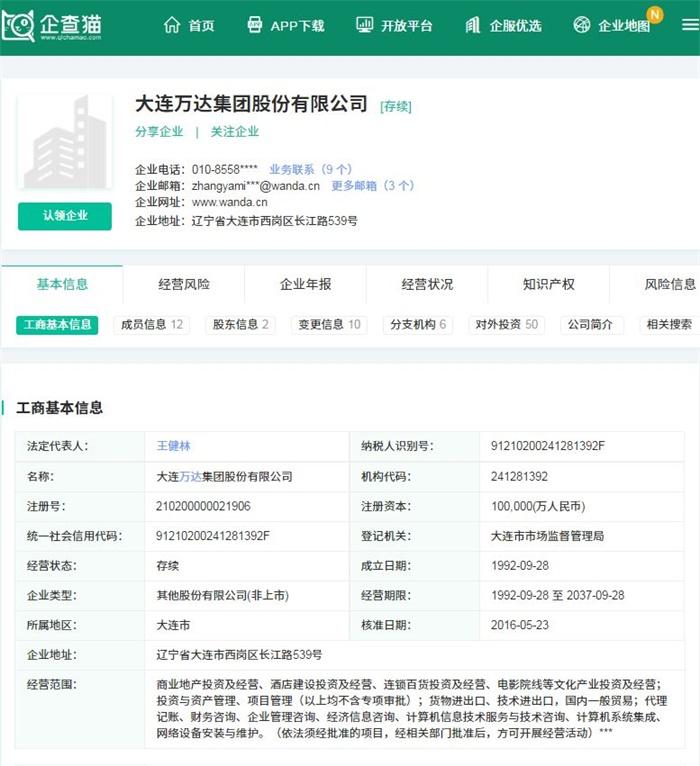Click the 企查猫 logo
700x766 pixels.
click(x=51, y=25)
